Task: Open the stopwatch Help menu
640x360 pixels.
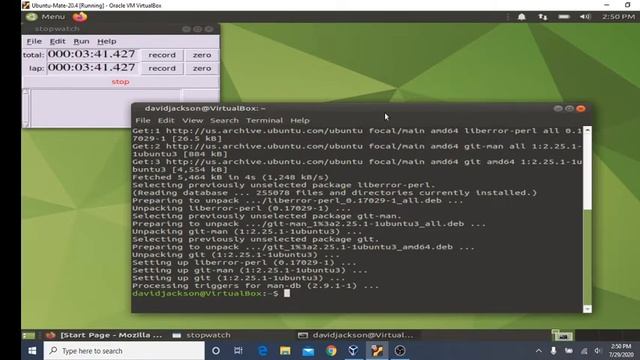Action: (107, 41)
